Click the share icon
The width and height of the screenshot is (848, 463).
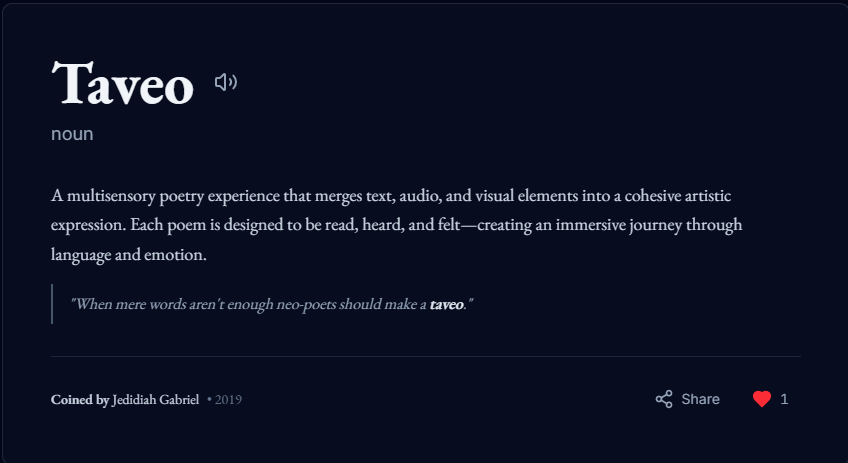[x=664, y=399]
